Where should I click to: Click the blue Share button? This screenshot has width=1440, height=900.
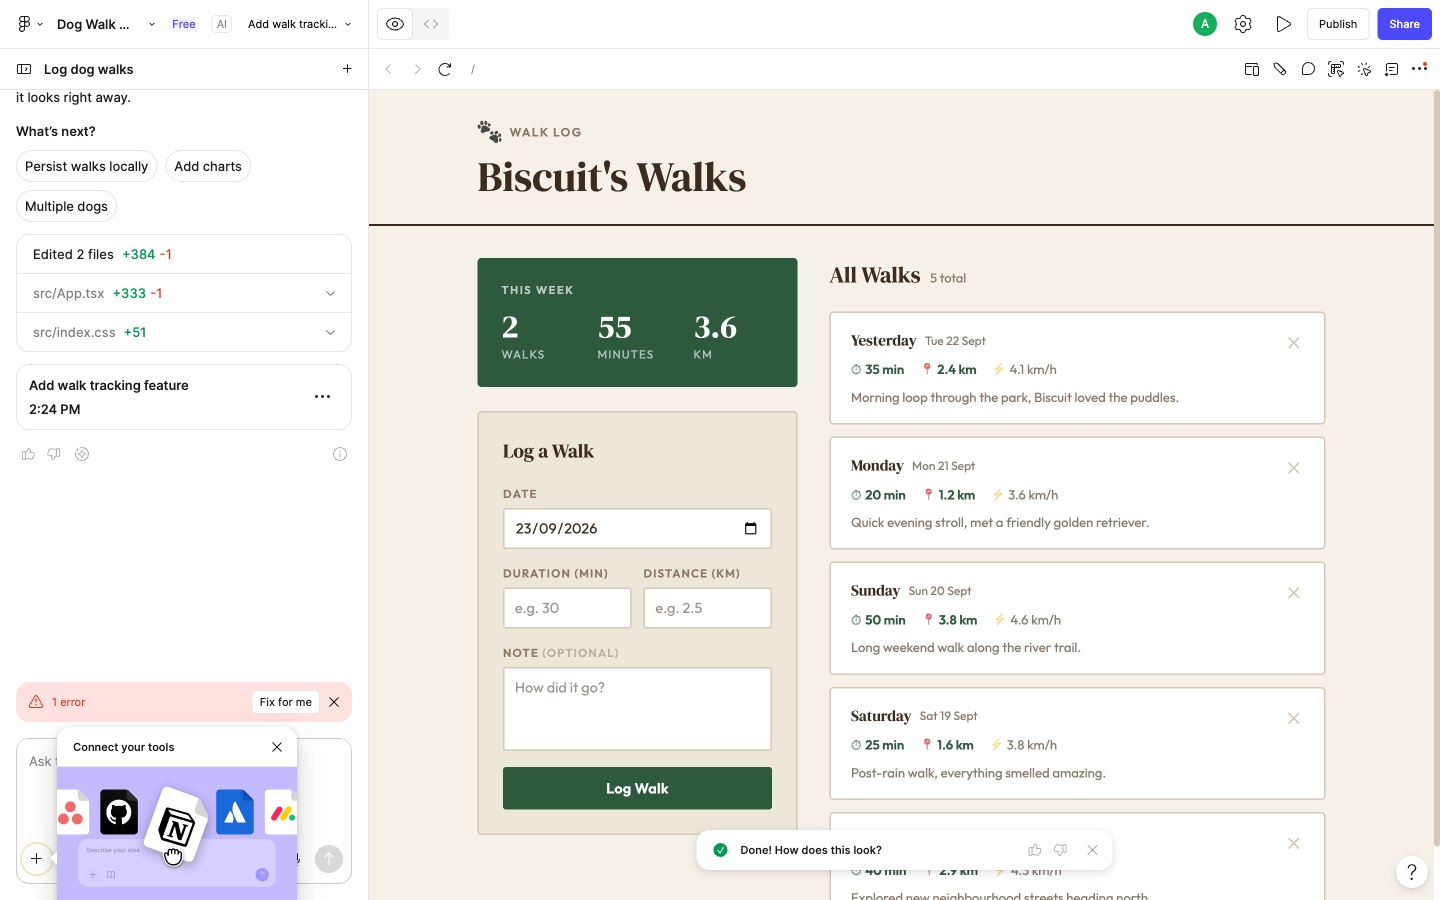coord(1404,24)
